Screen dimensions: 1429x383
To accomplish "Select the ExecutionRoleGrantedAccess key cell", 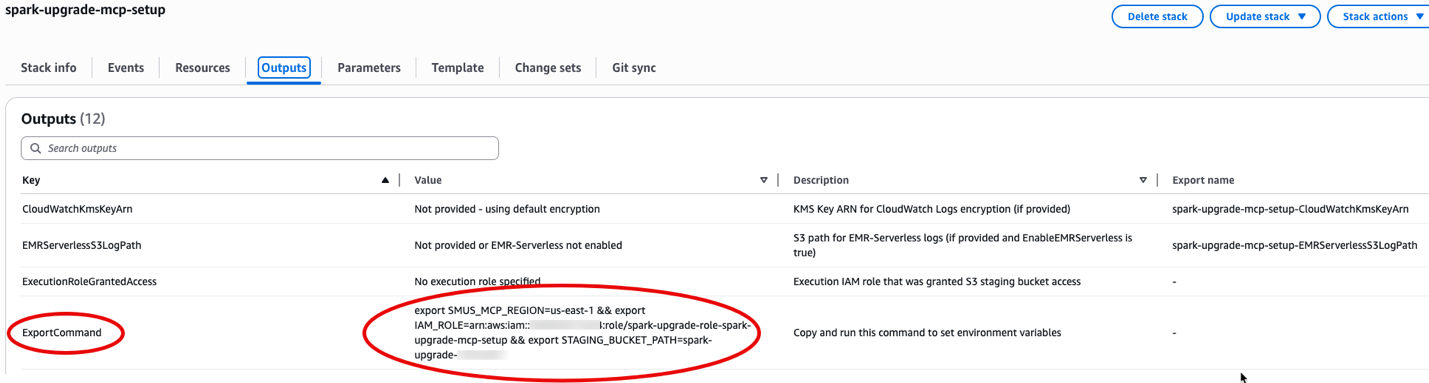I will pos(89,282).
